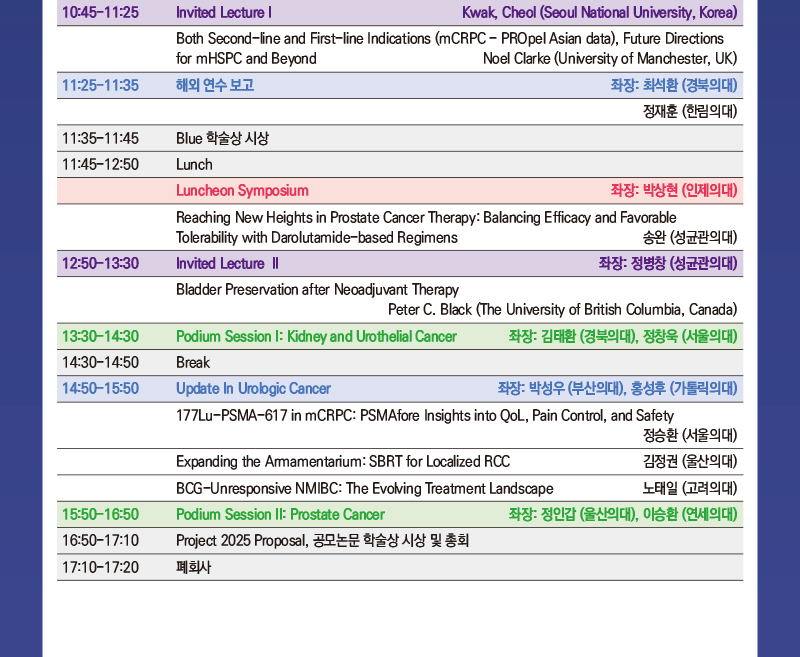Select the '11:25-11:35' time cell
This screenshot has width=800, height=657.
point(100,85)
